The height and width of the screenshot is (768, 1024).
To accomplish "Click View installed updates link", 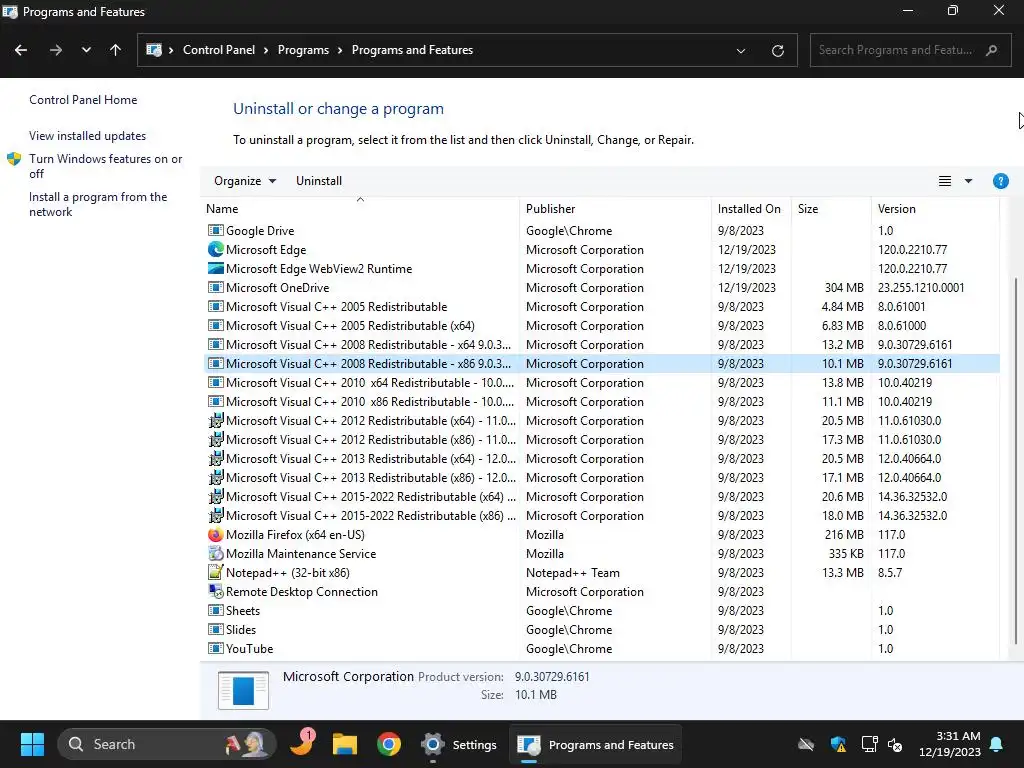I will pyautogui.click(x=88, y=136).
